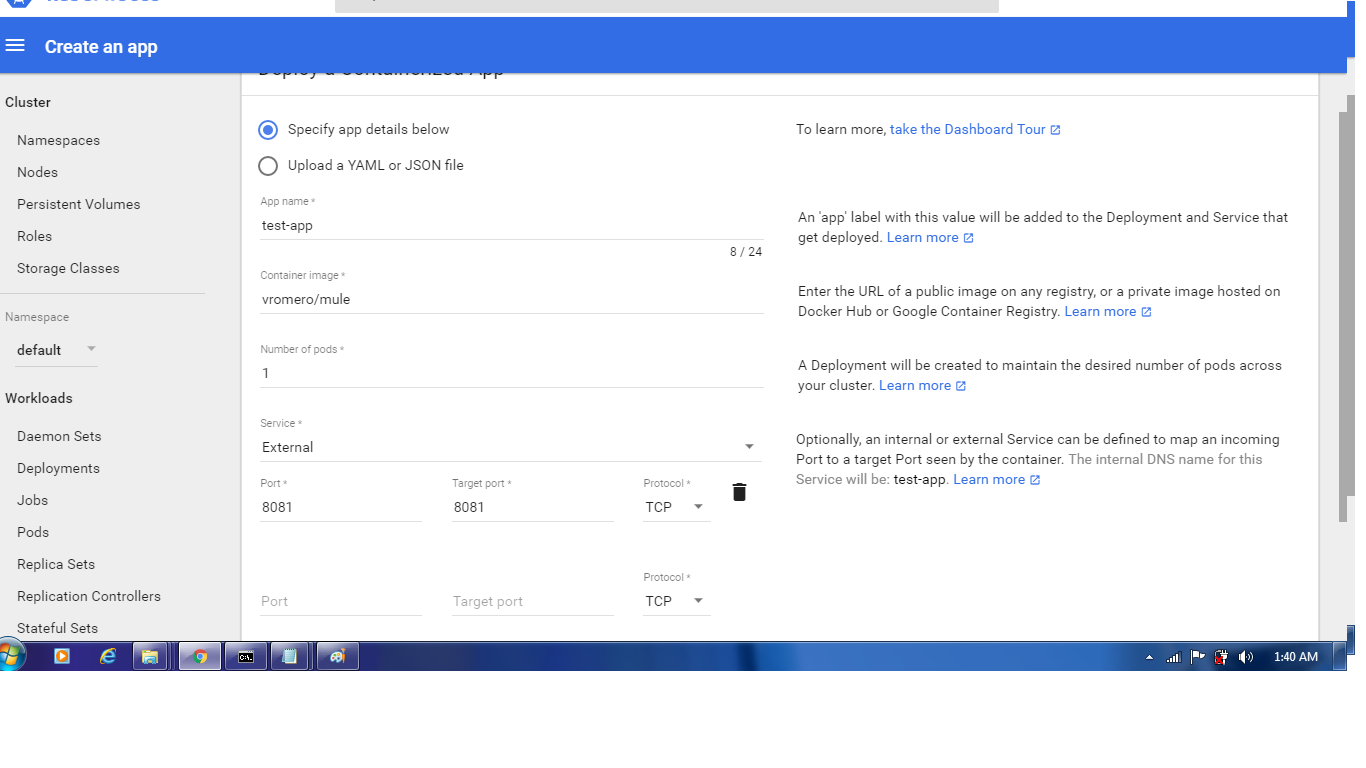Launch Internet Explorer from the taskbar
The width and height of the screenshot is (1366, 768).
[108, 657]
